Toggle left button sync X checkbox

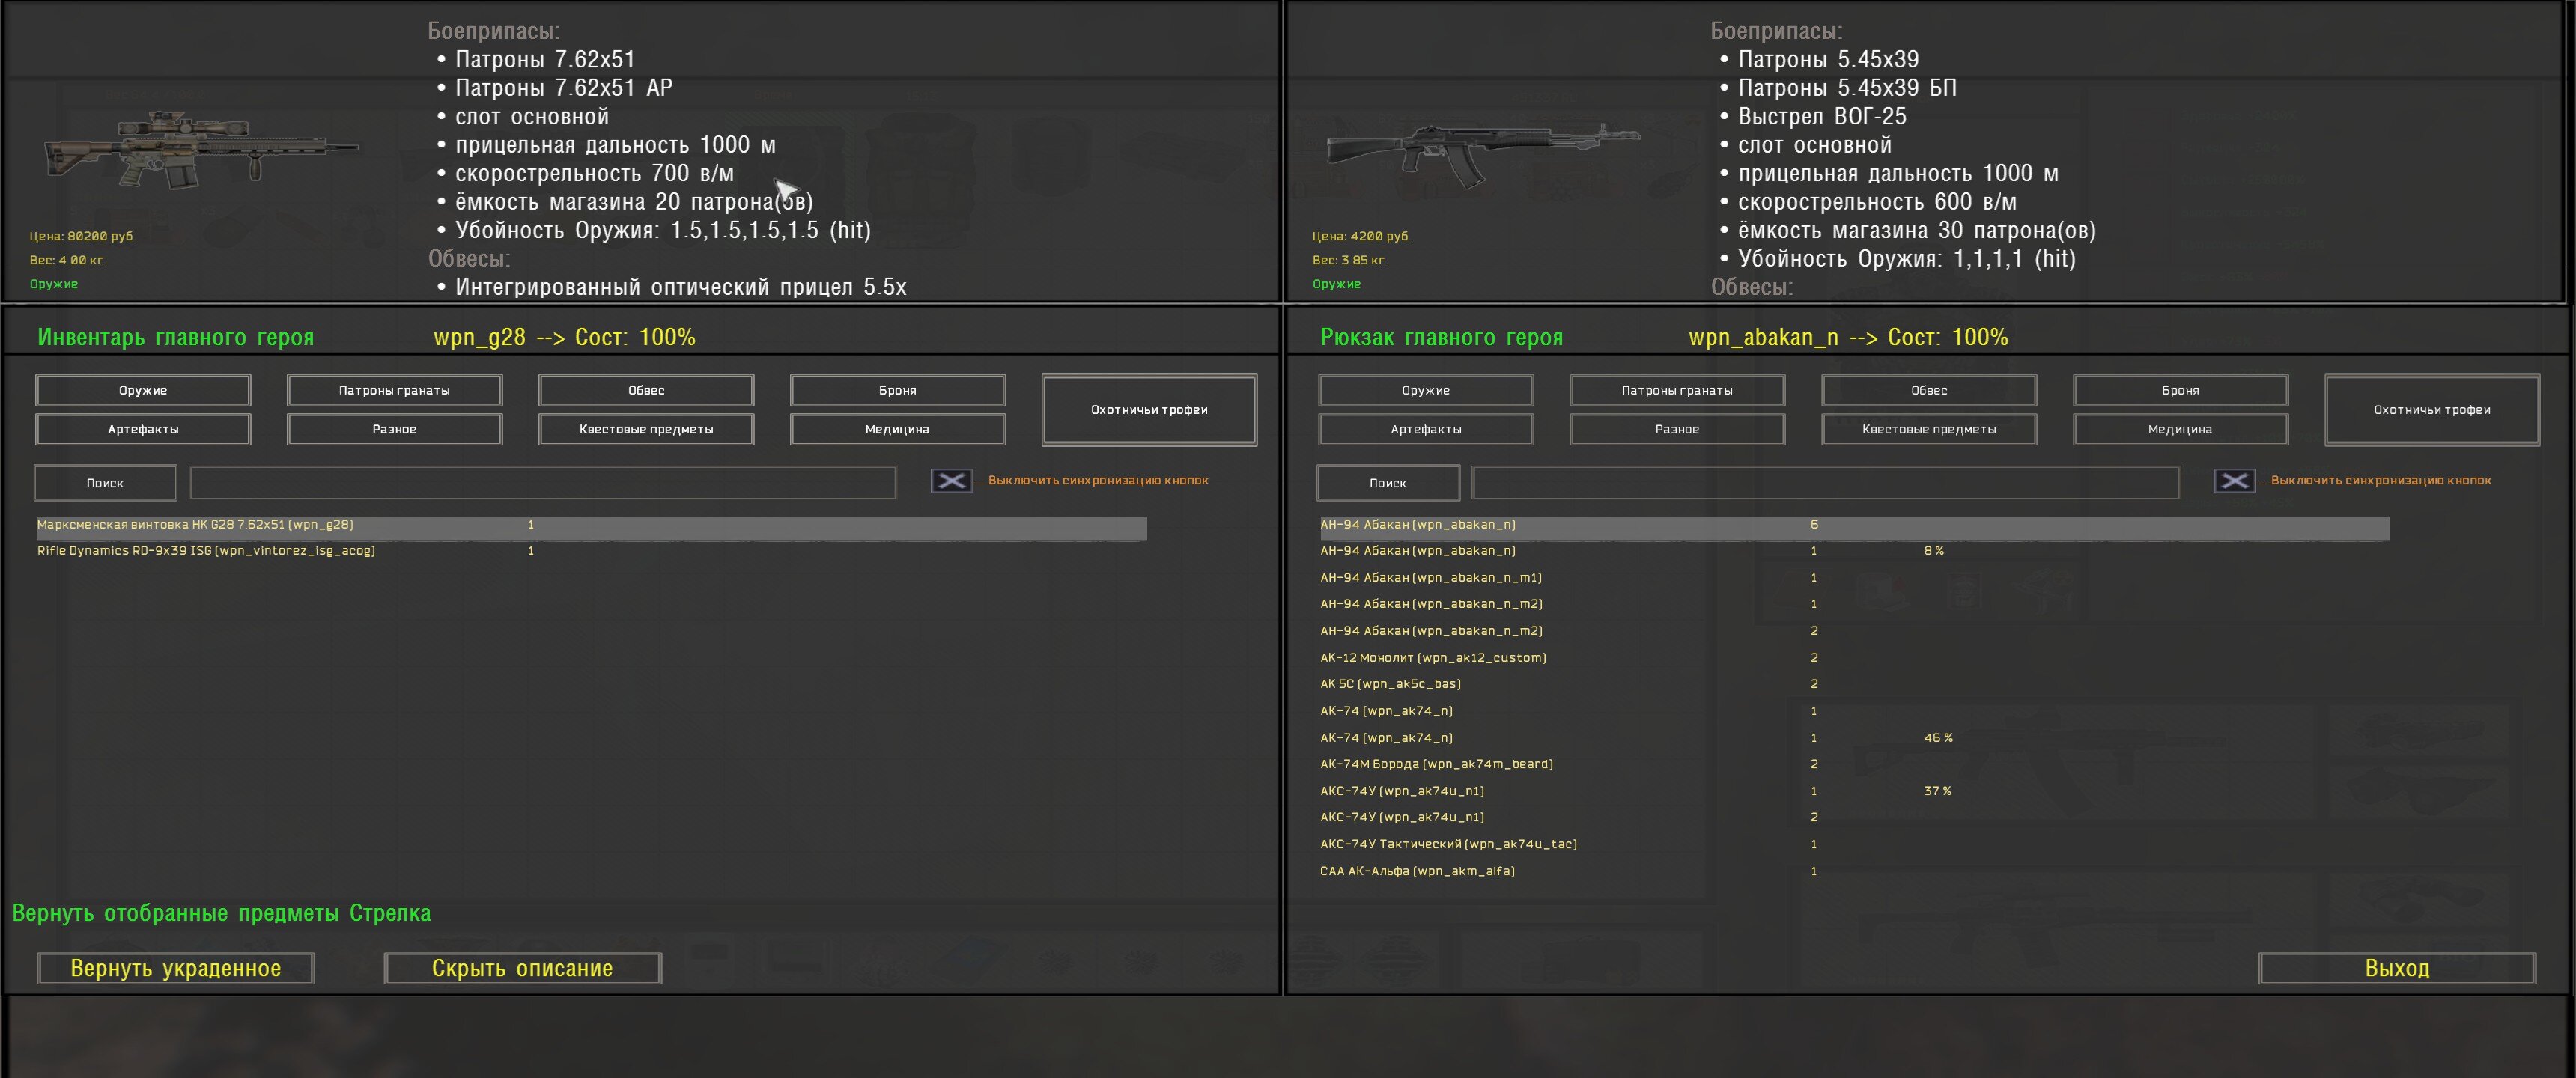click(951, 481)
